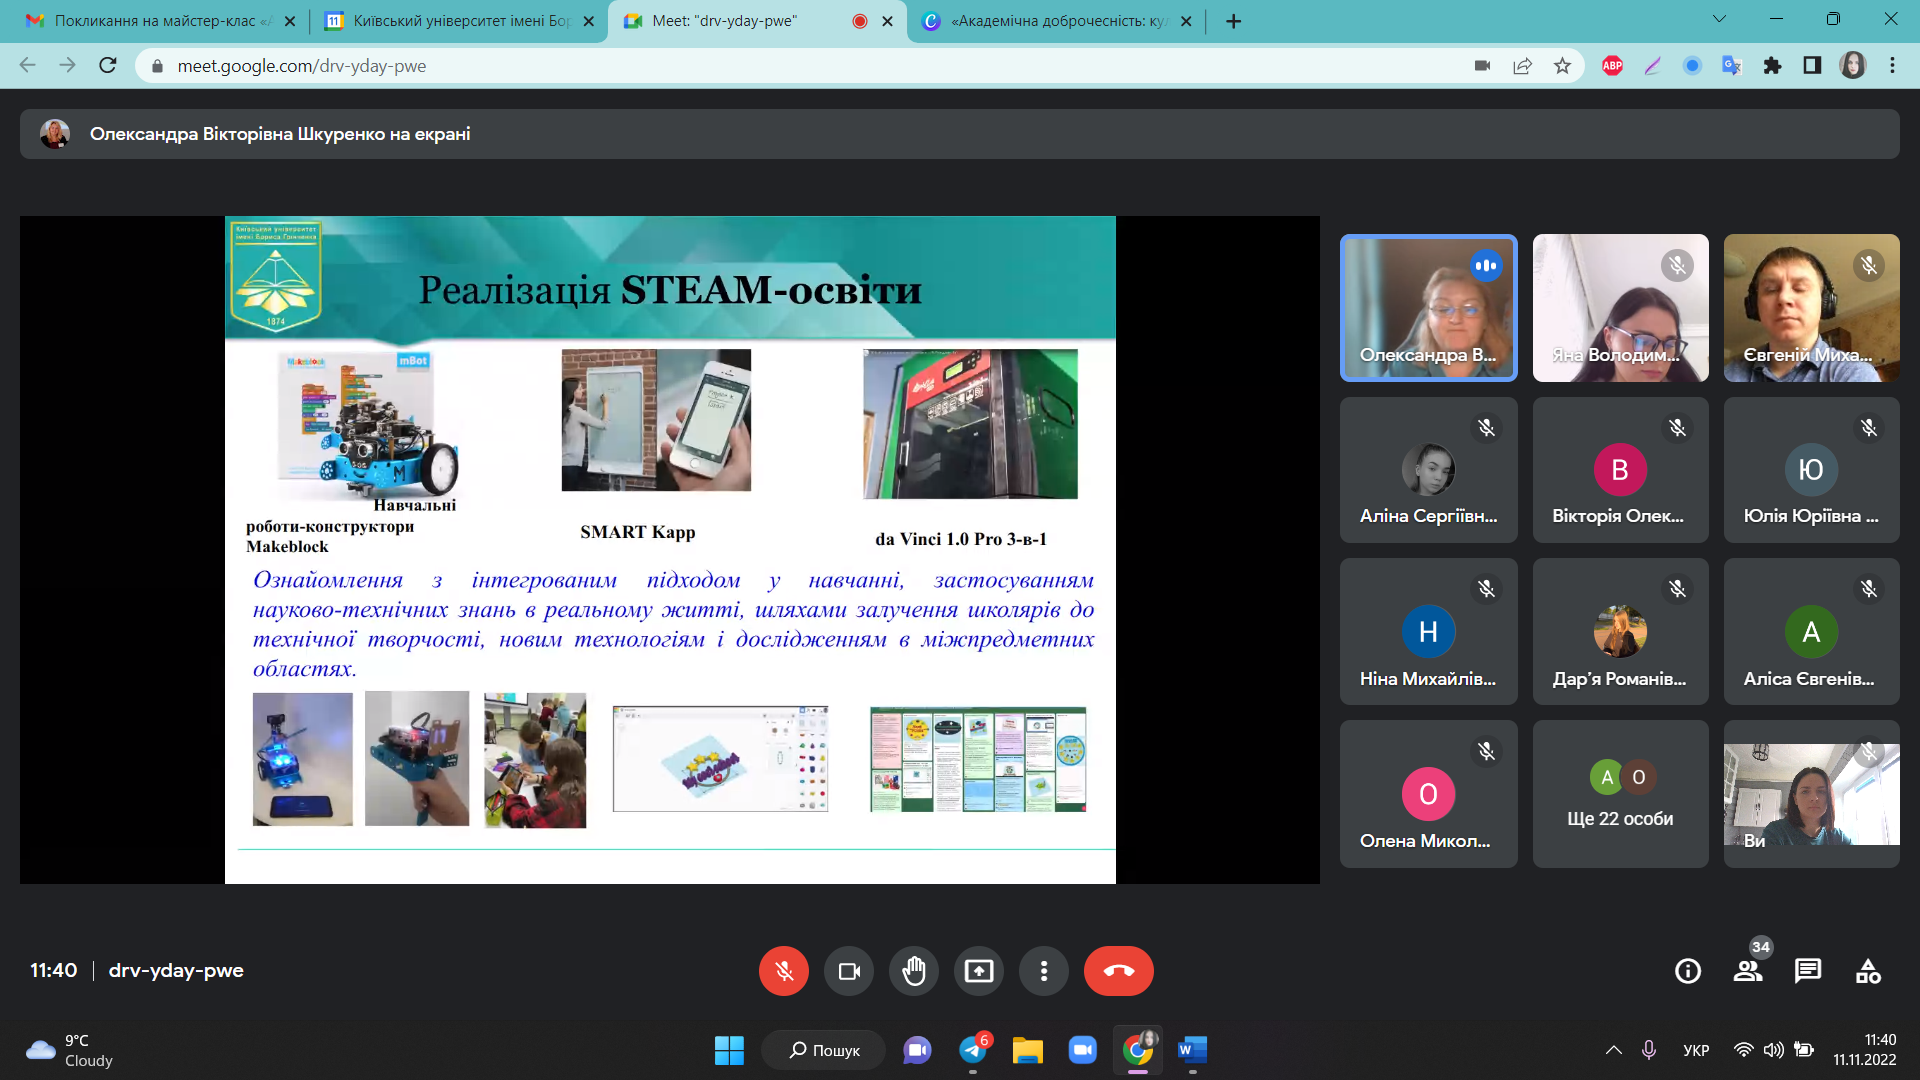Open a new browser tab with plus button
Image resolution: width=1920 pixels, height=1080 pixels.
1233,21
